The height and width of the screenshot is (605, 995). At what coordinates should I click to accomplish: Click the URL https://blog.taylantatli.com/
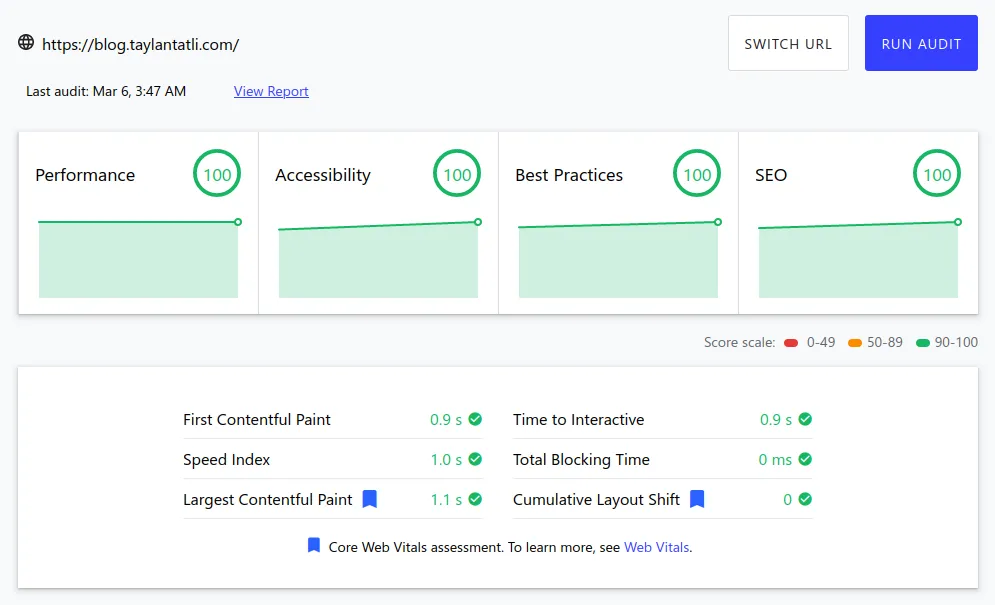[x=142, y=43]
